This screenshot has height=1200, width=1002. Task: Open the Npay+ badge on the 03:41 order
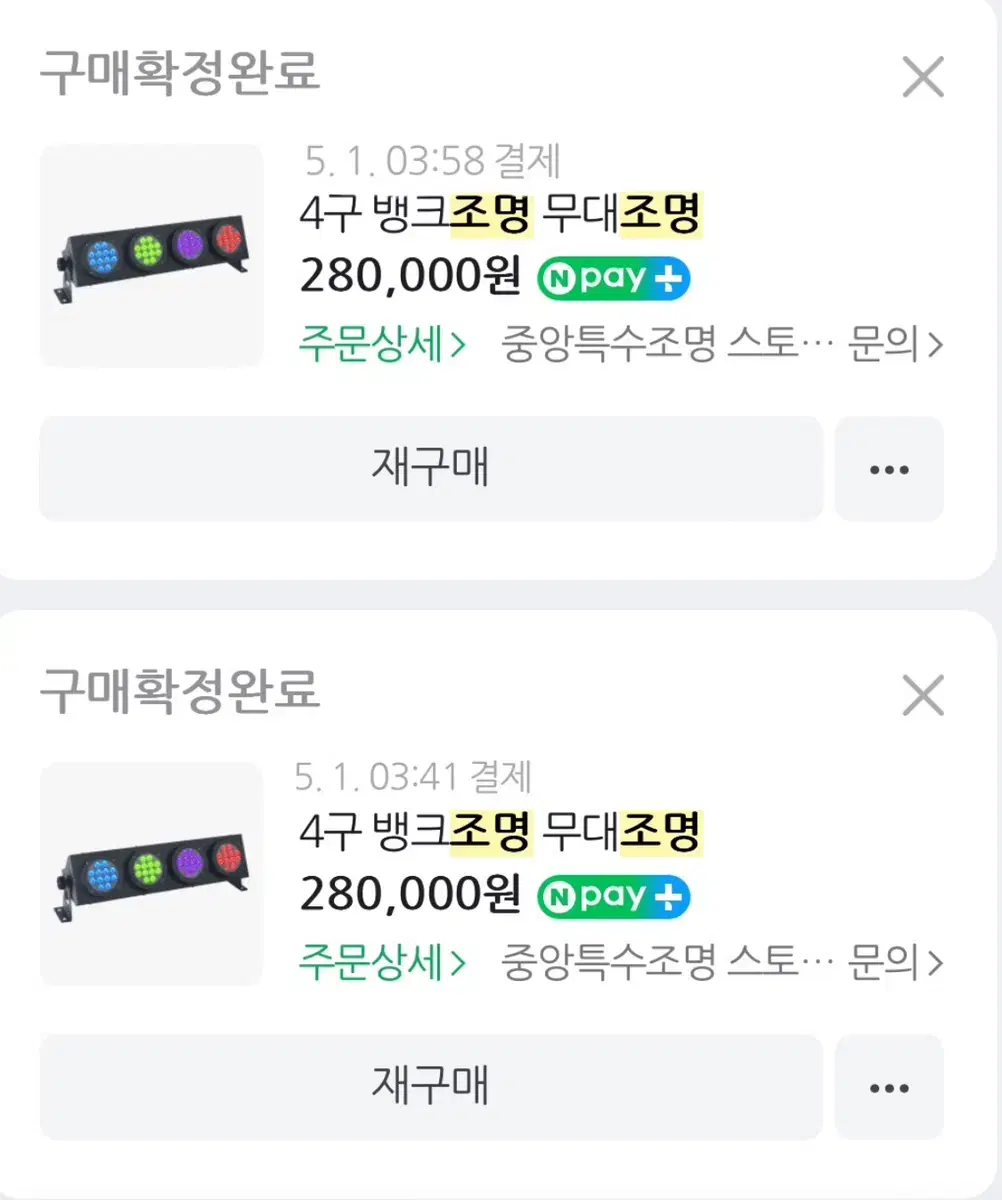pos(614,897)
